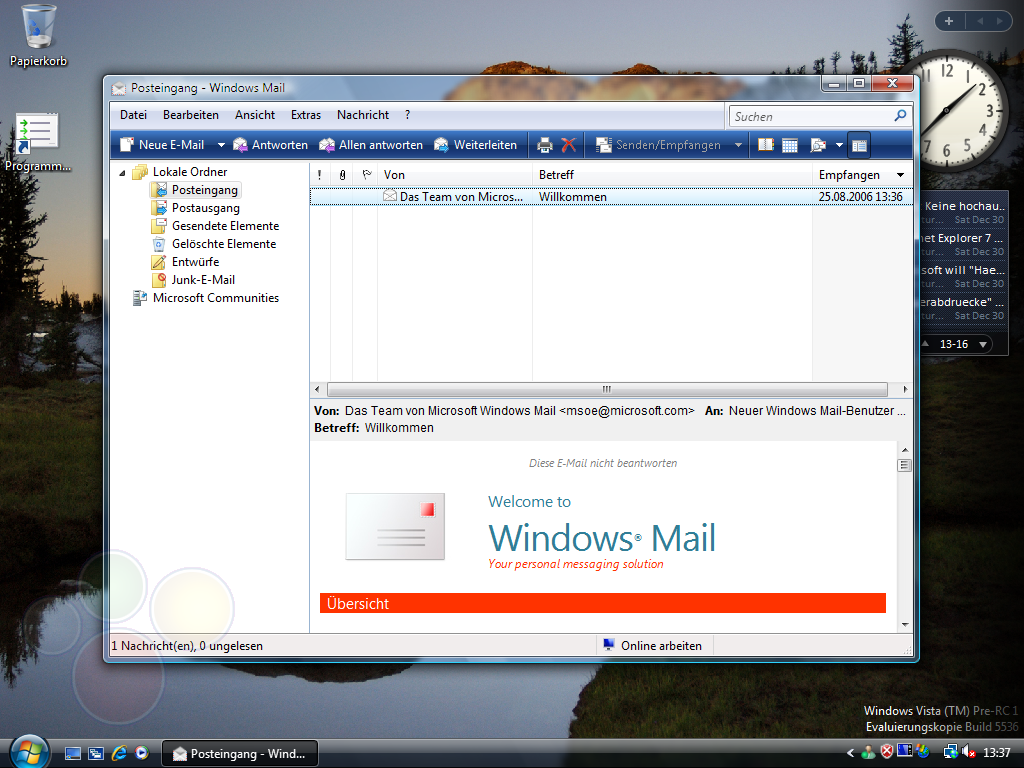The image size is (1024, 768).
Task: Open the ? help menu
Action: click(408, 115)
